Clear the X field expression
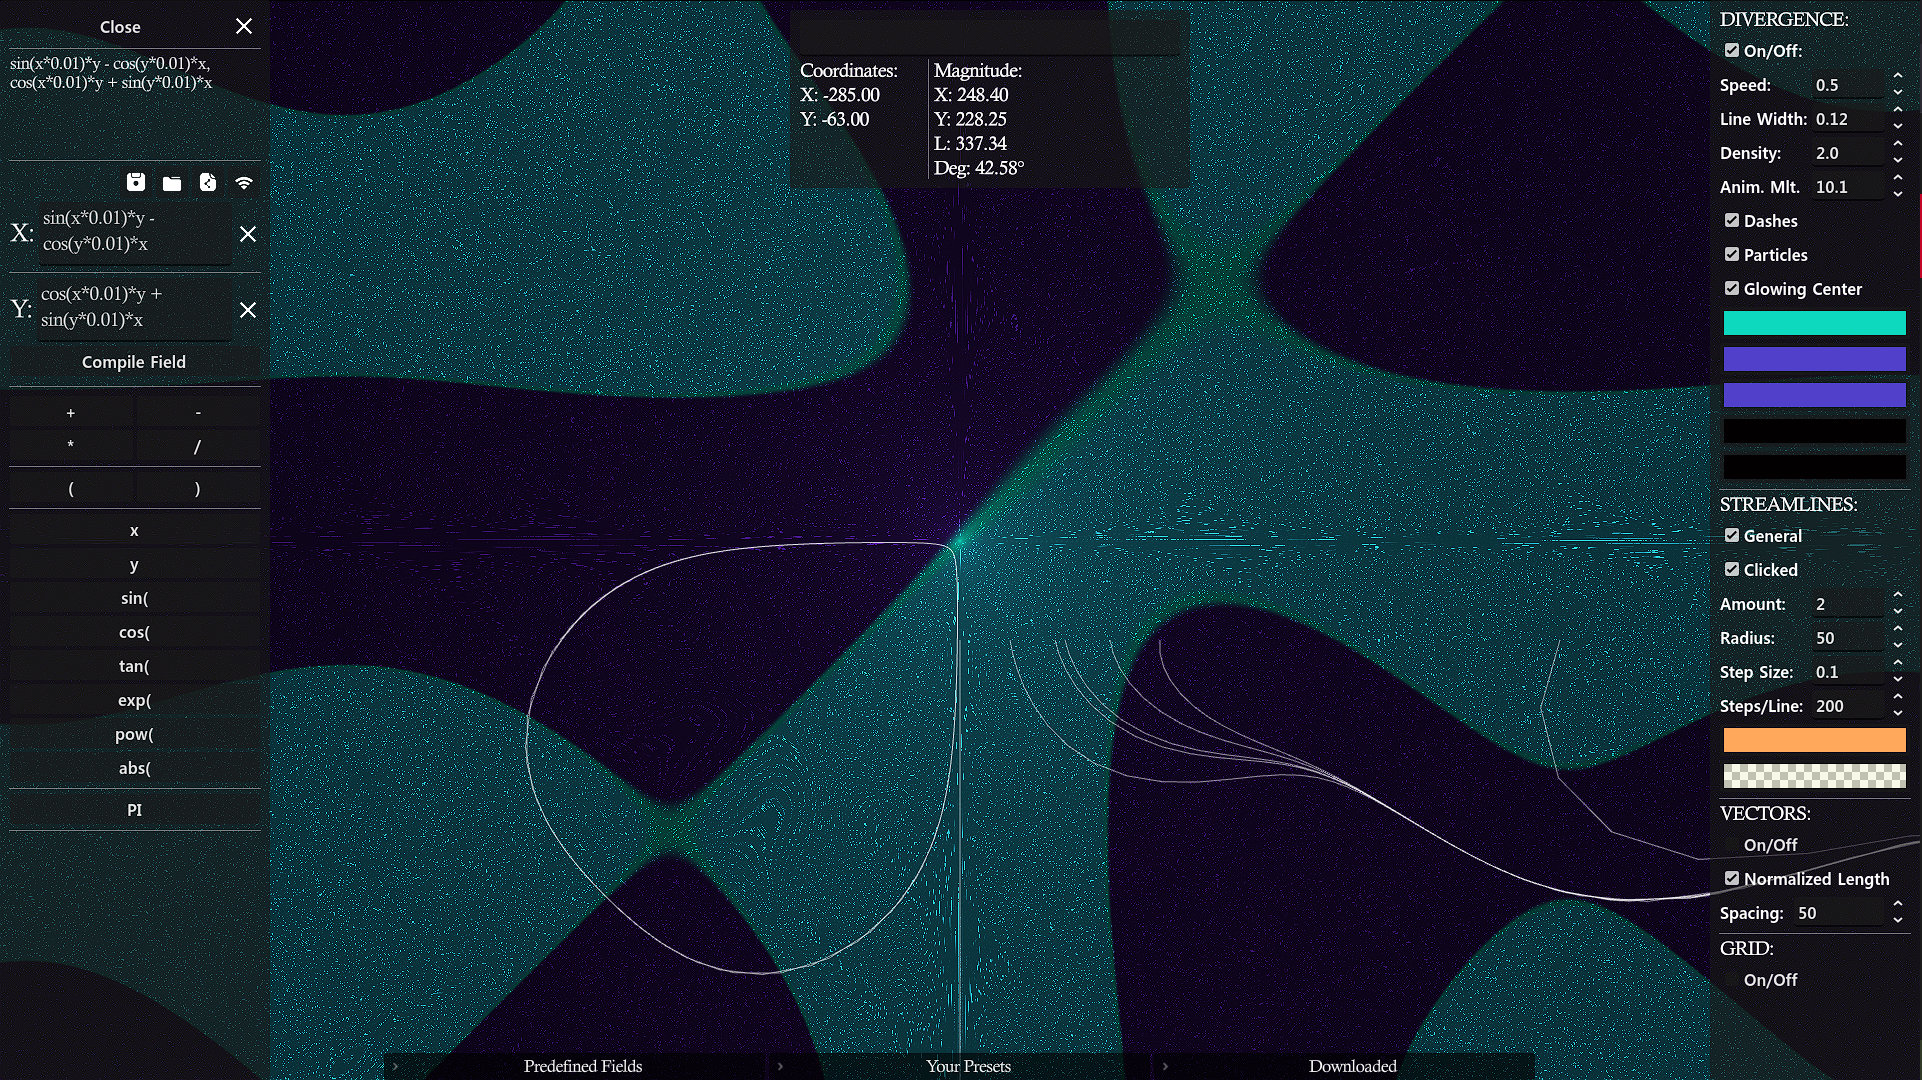Viewport: 1922px width, 1080px height. [248, 234]
